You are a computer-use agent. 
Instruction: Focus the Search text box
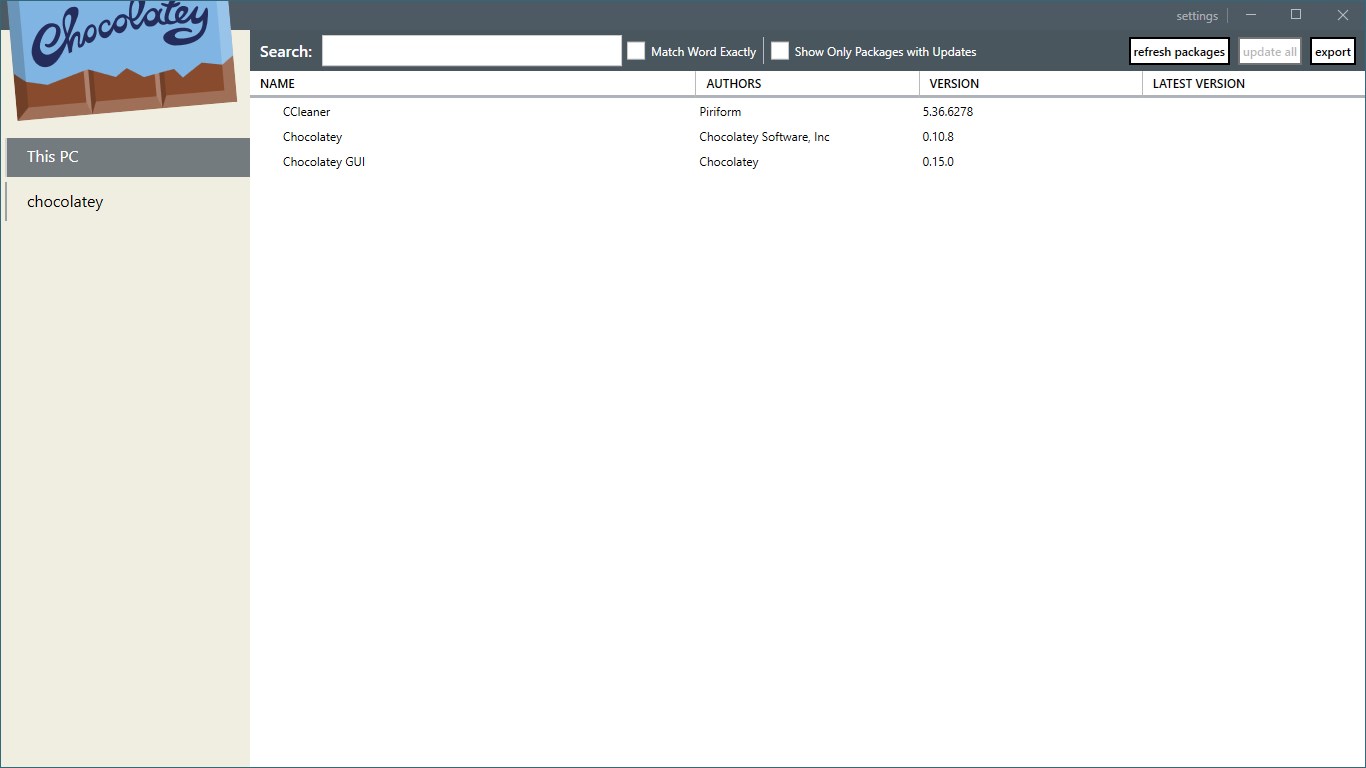pos(472,51)
